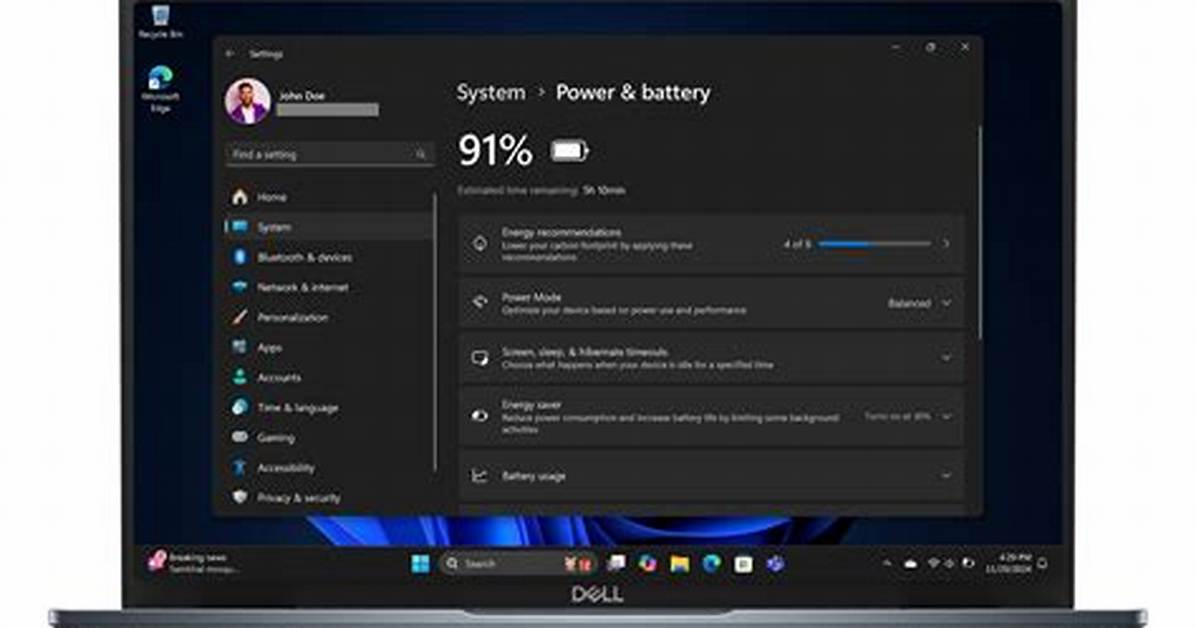Open Network & internet settings
1196x628 pixels.
(x=328, y=288)
